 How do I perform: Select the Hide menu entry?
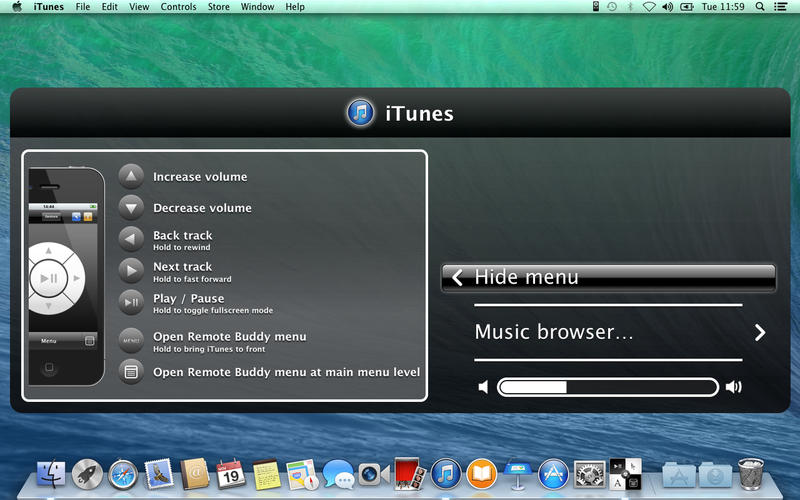click(x=608, y=278)
